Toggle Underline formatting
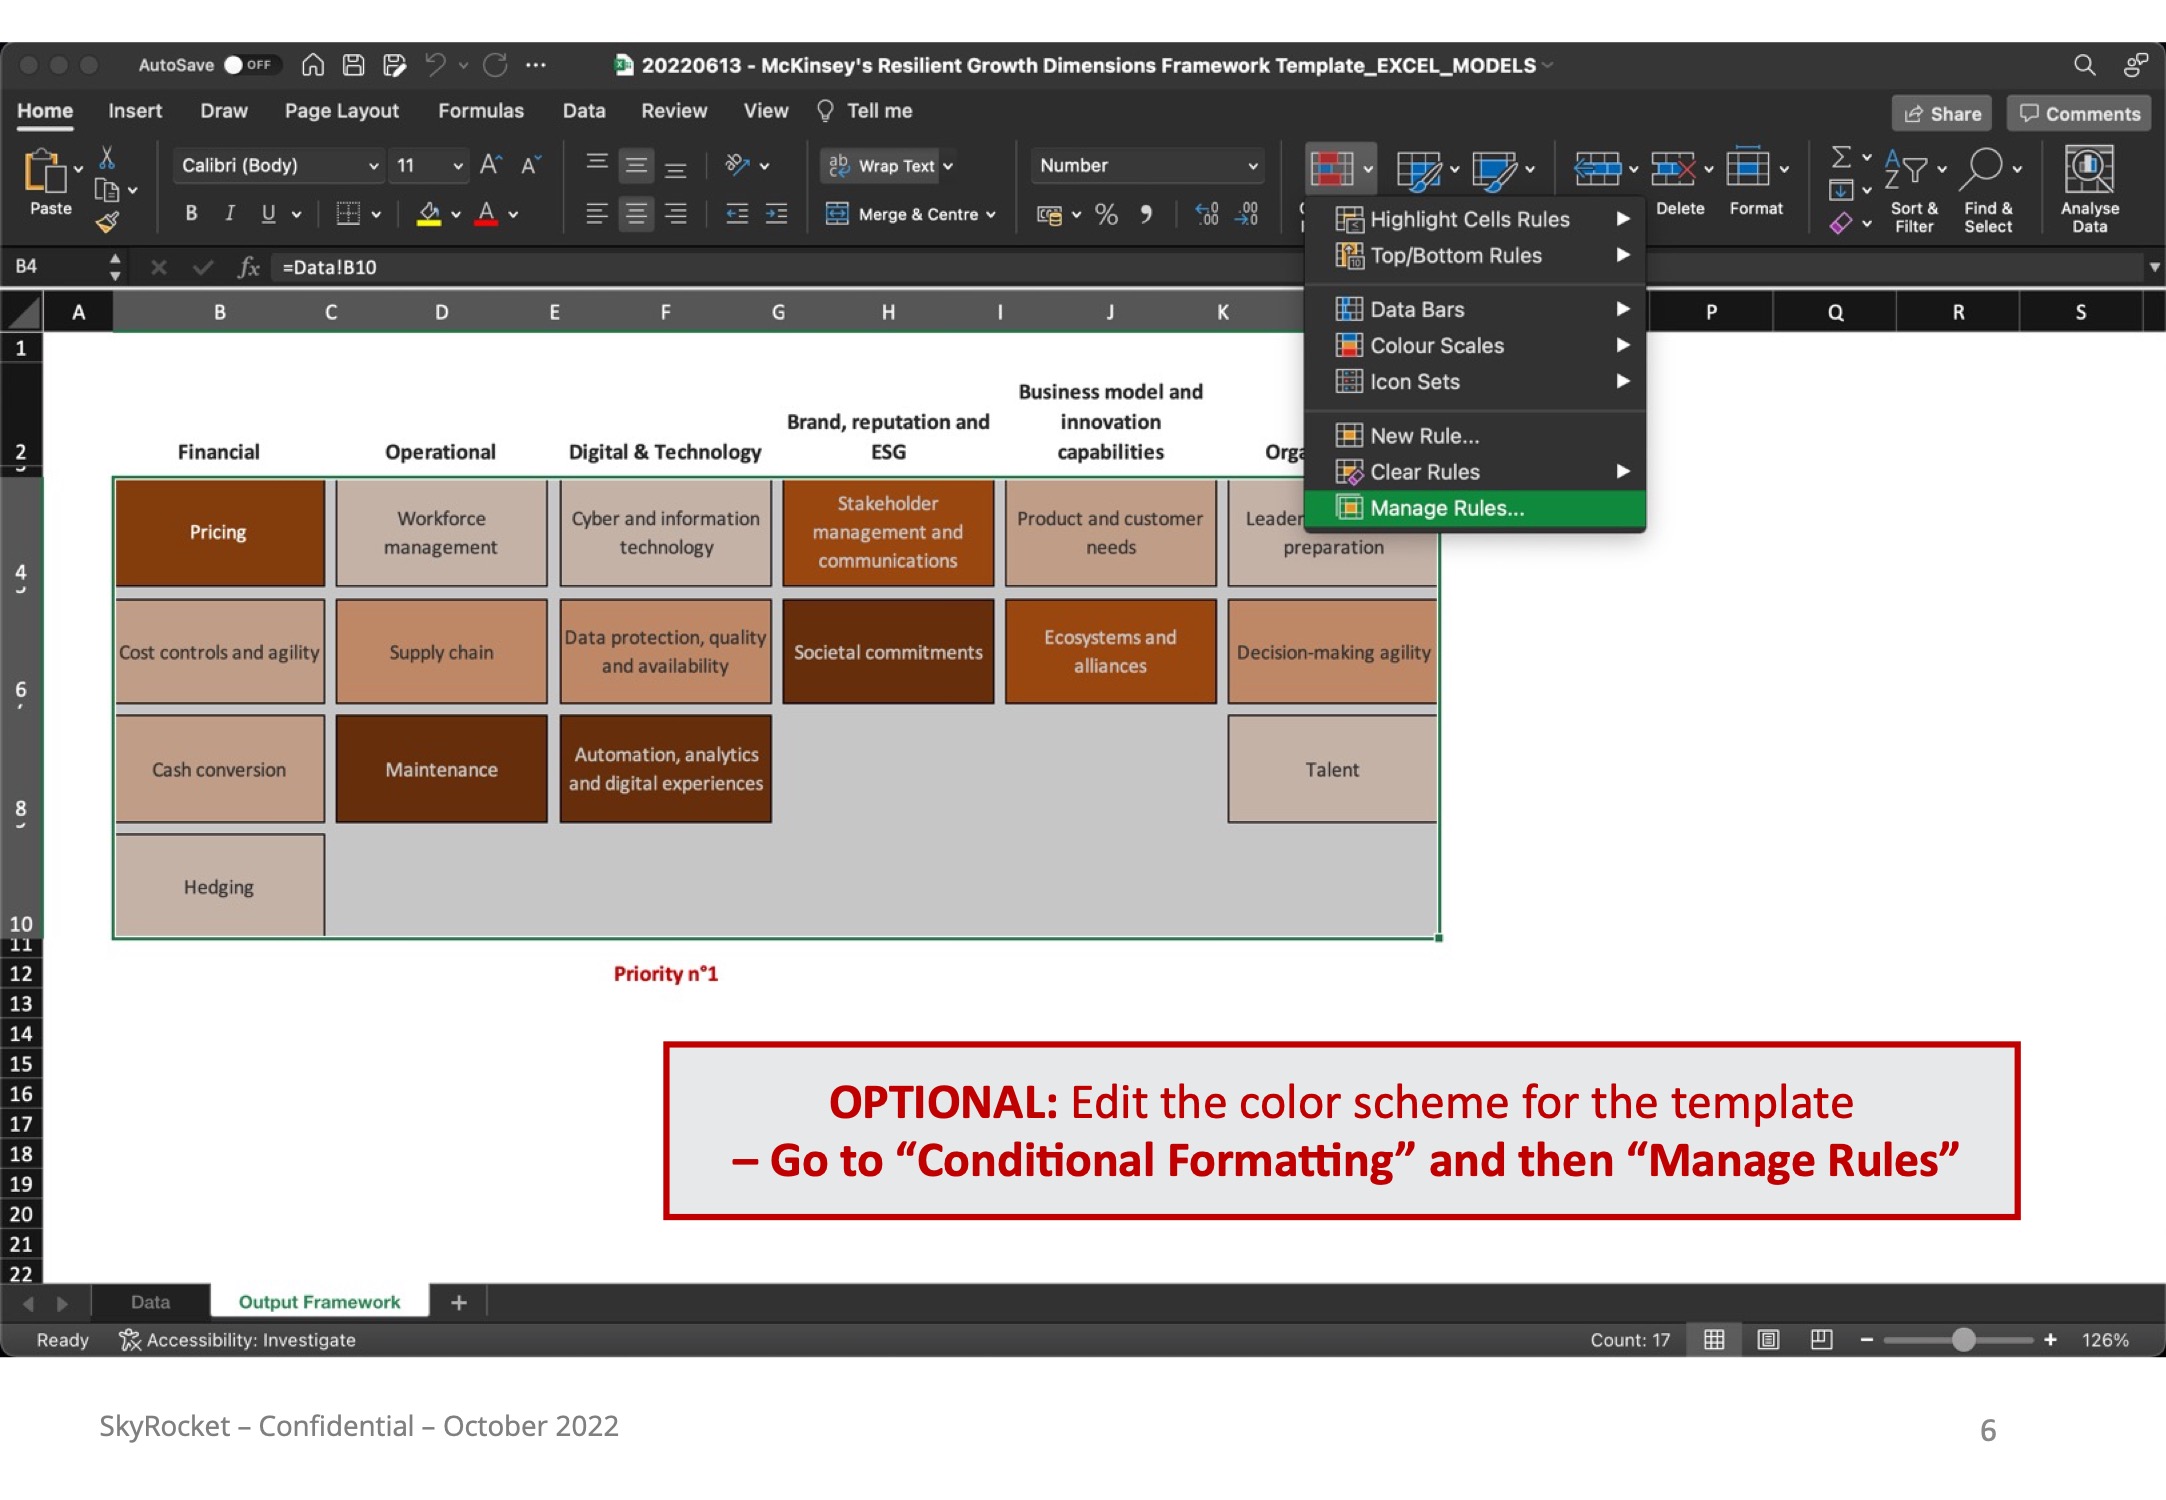 pyautogui.click(x=268, y=213)
